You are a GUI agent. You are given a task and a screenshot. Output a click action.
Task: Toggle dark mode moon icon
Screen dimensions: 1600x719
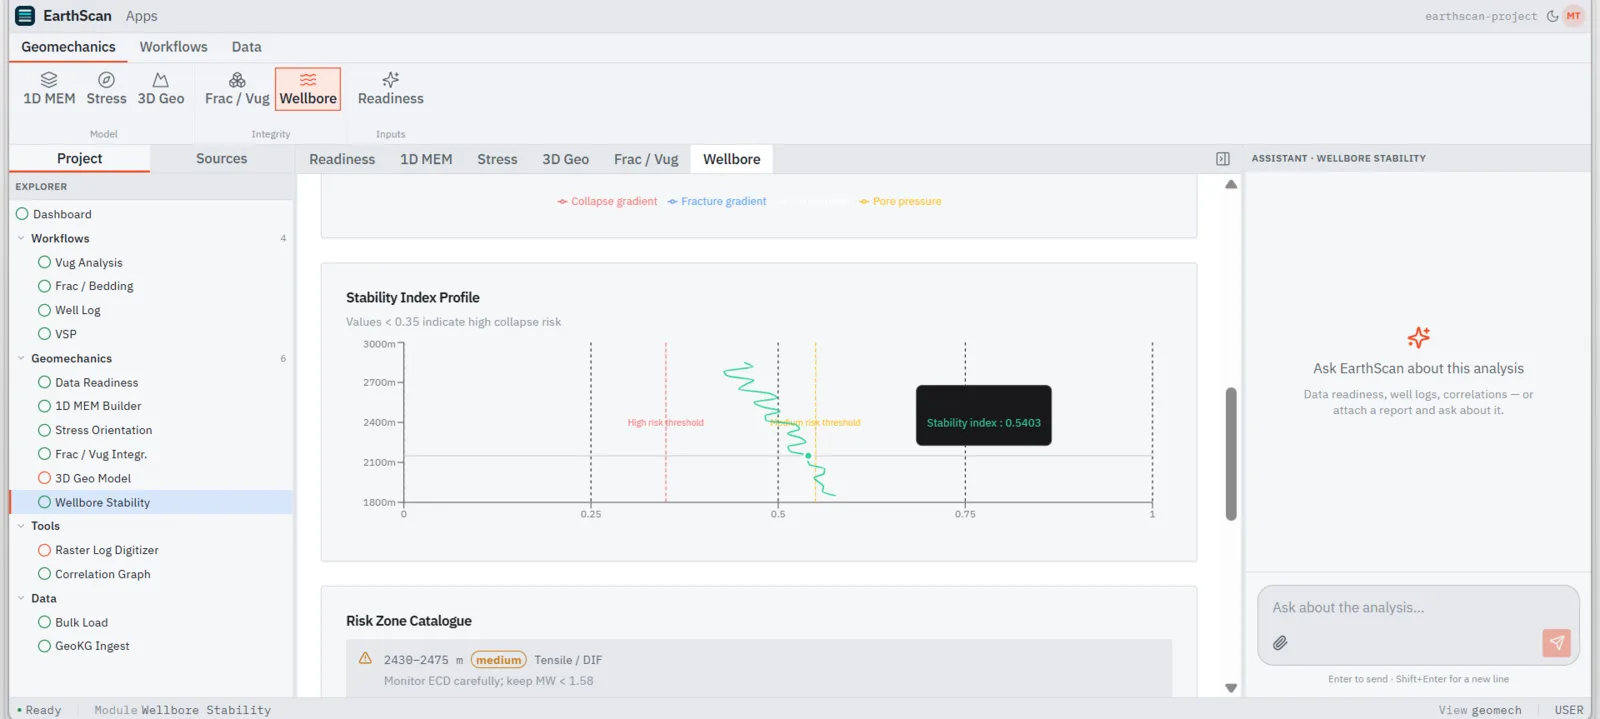(x=1552, y=16)
